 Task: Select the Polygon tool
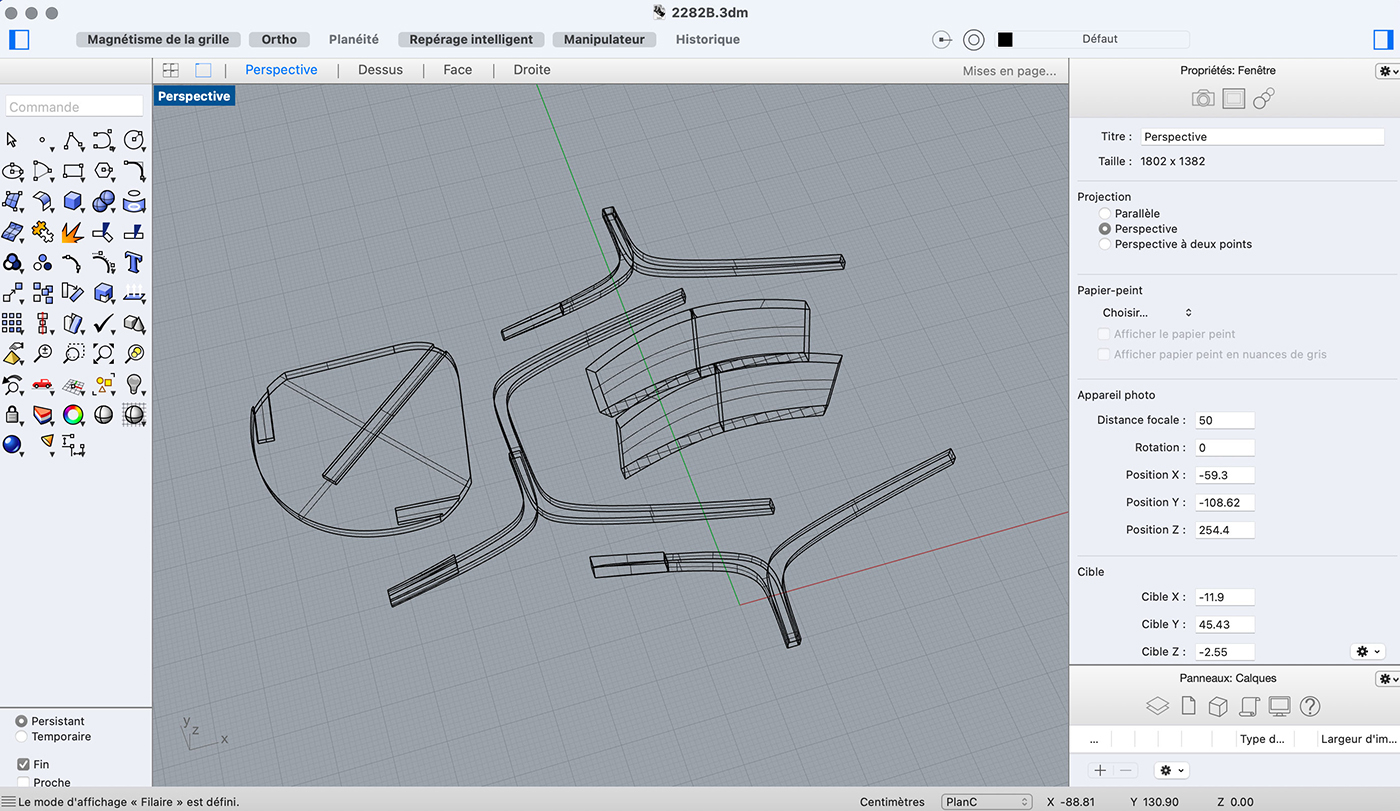point(103,171)
